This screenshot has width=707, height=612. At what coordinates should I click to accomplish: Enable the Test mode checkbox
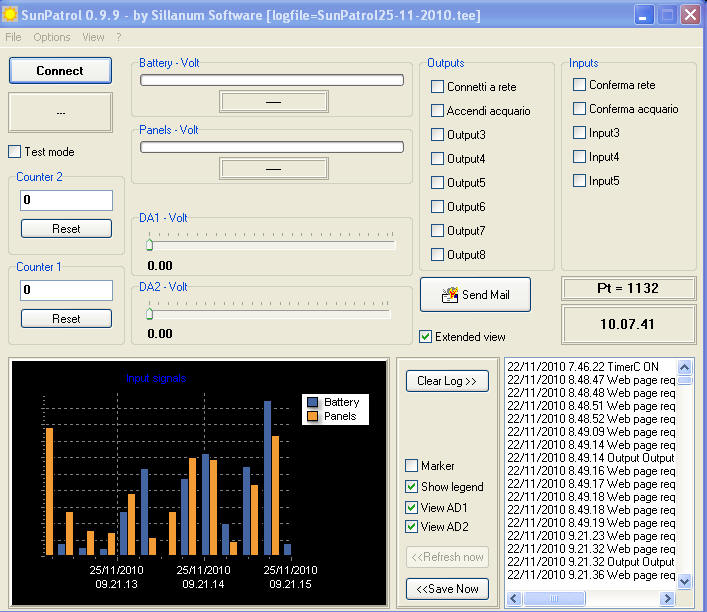(x=15, y=152)
